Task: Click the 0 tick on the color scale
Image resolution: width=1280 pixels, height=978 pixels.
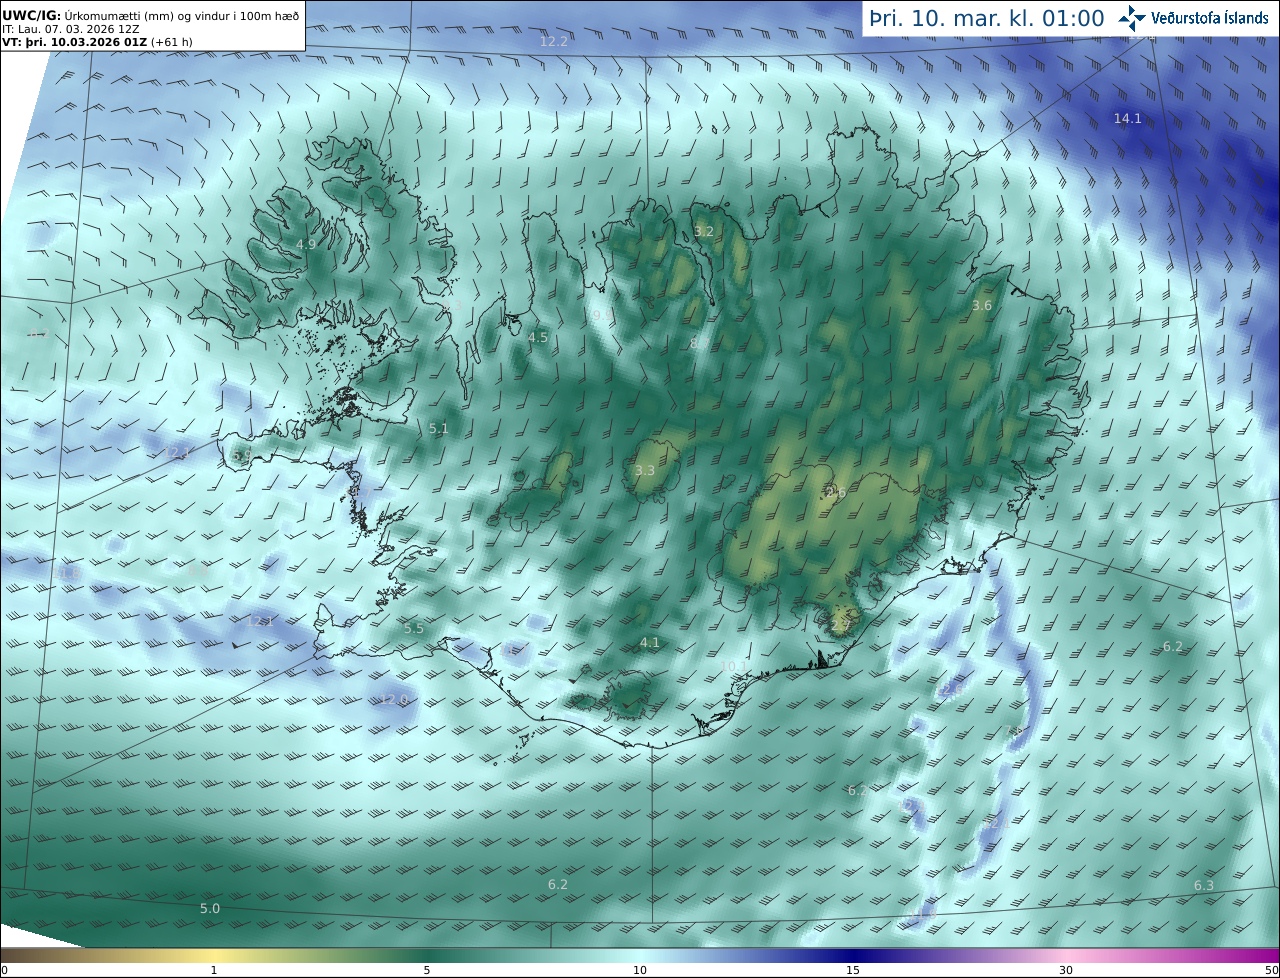Action: [4, 970]
